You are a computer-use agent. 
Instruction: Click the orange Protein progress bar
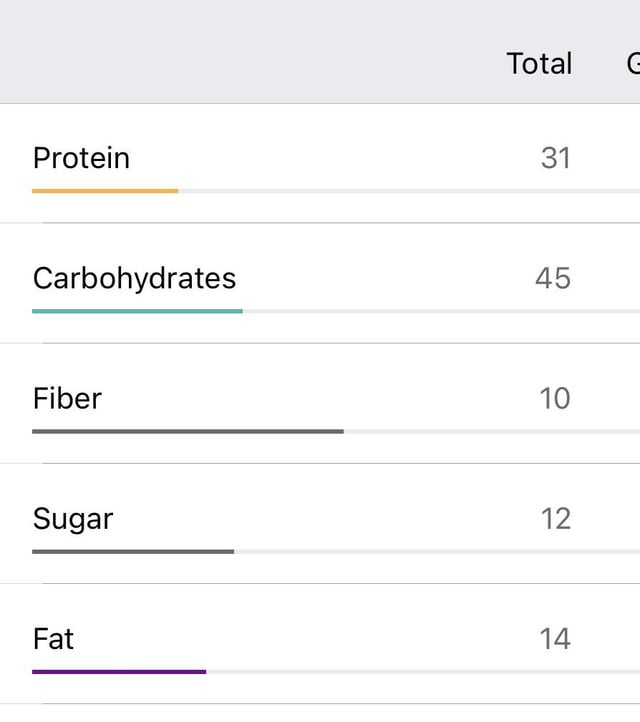click(x=105, y=191)
